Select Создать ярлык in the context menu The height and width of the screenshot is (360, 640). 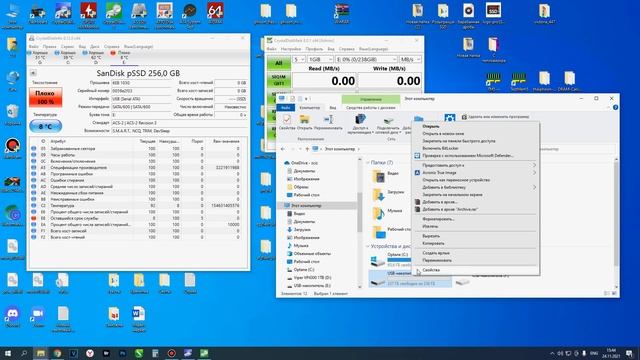[476, 253]
